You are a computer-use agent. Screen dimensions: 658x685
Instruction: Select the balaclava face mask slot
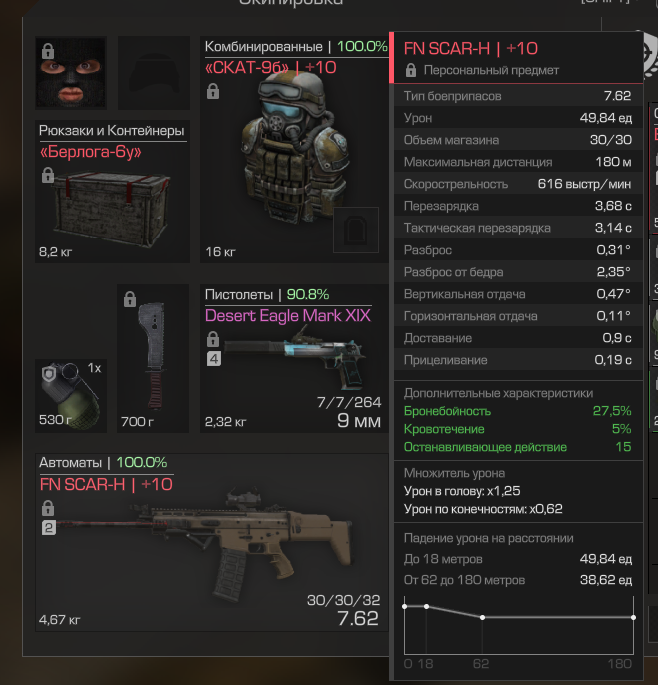71,73
